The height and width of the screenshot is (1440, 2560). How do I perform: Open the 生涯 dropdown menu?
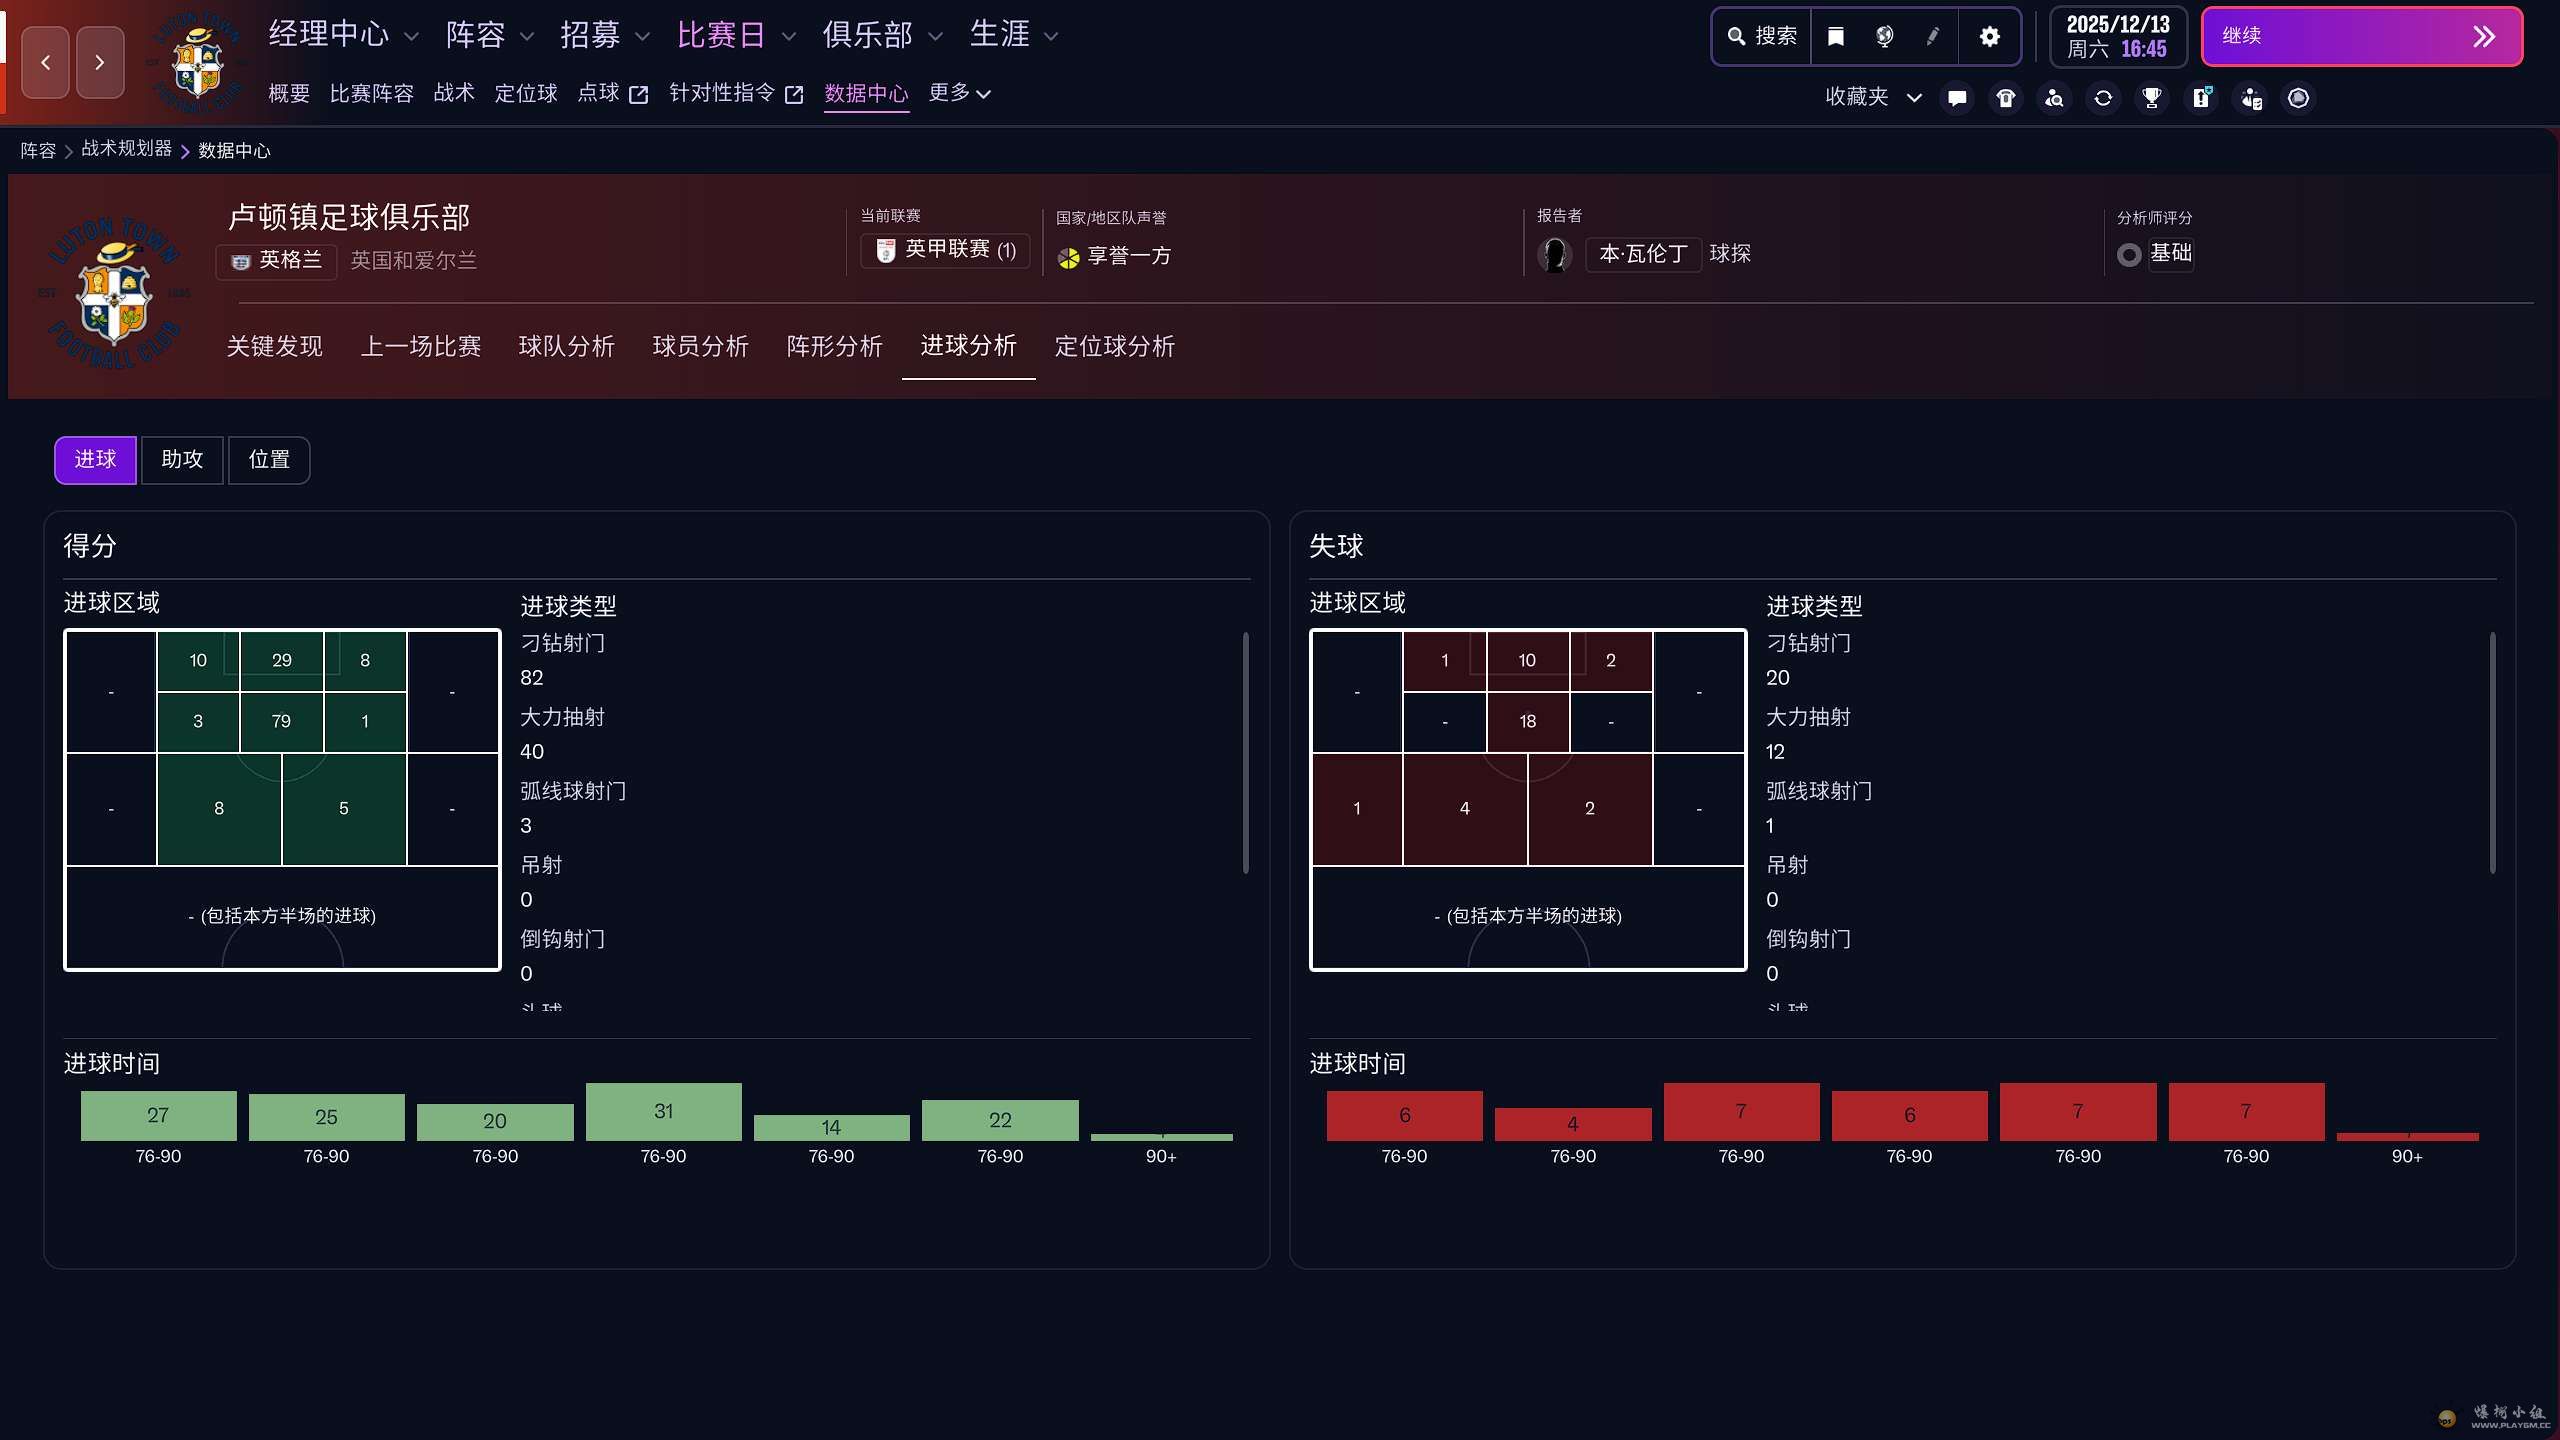point(1012,34)
